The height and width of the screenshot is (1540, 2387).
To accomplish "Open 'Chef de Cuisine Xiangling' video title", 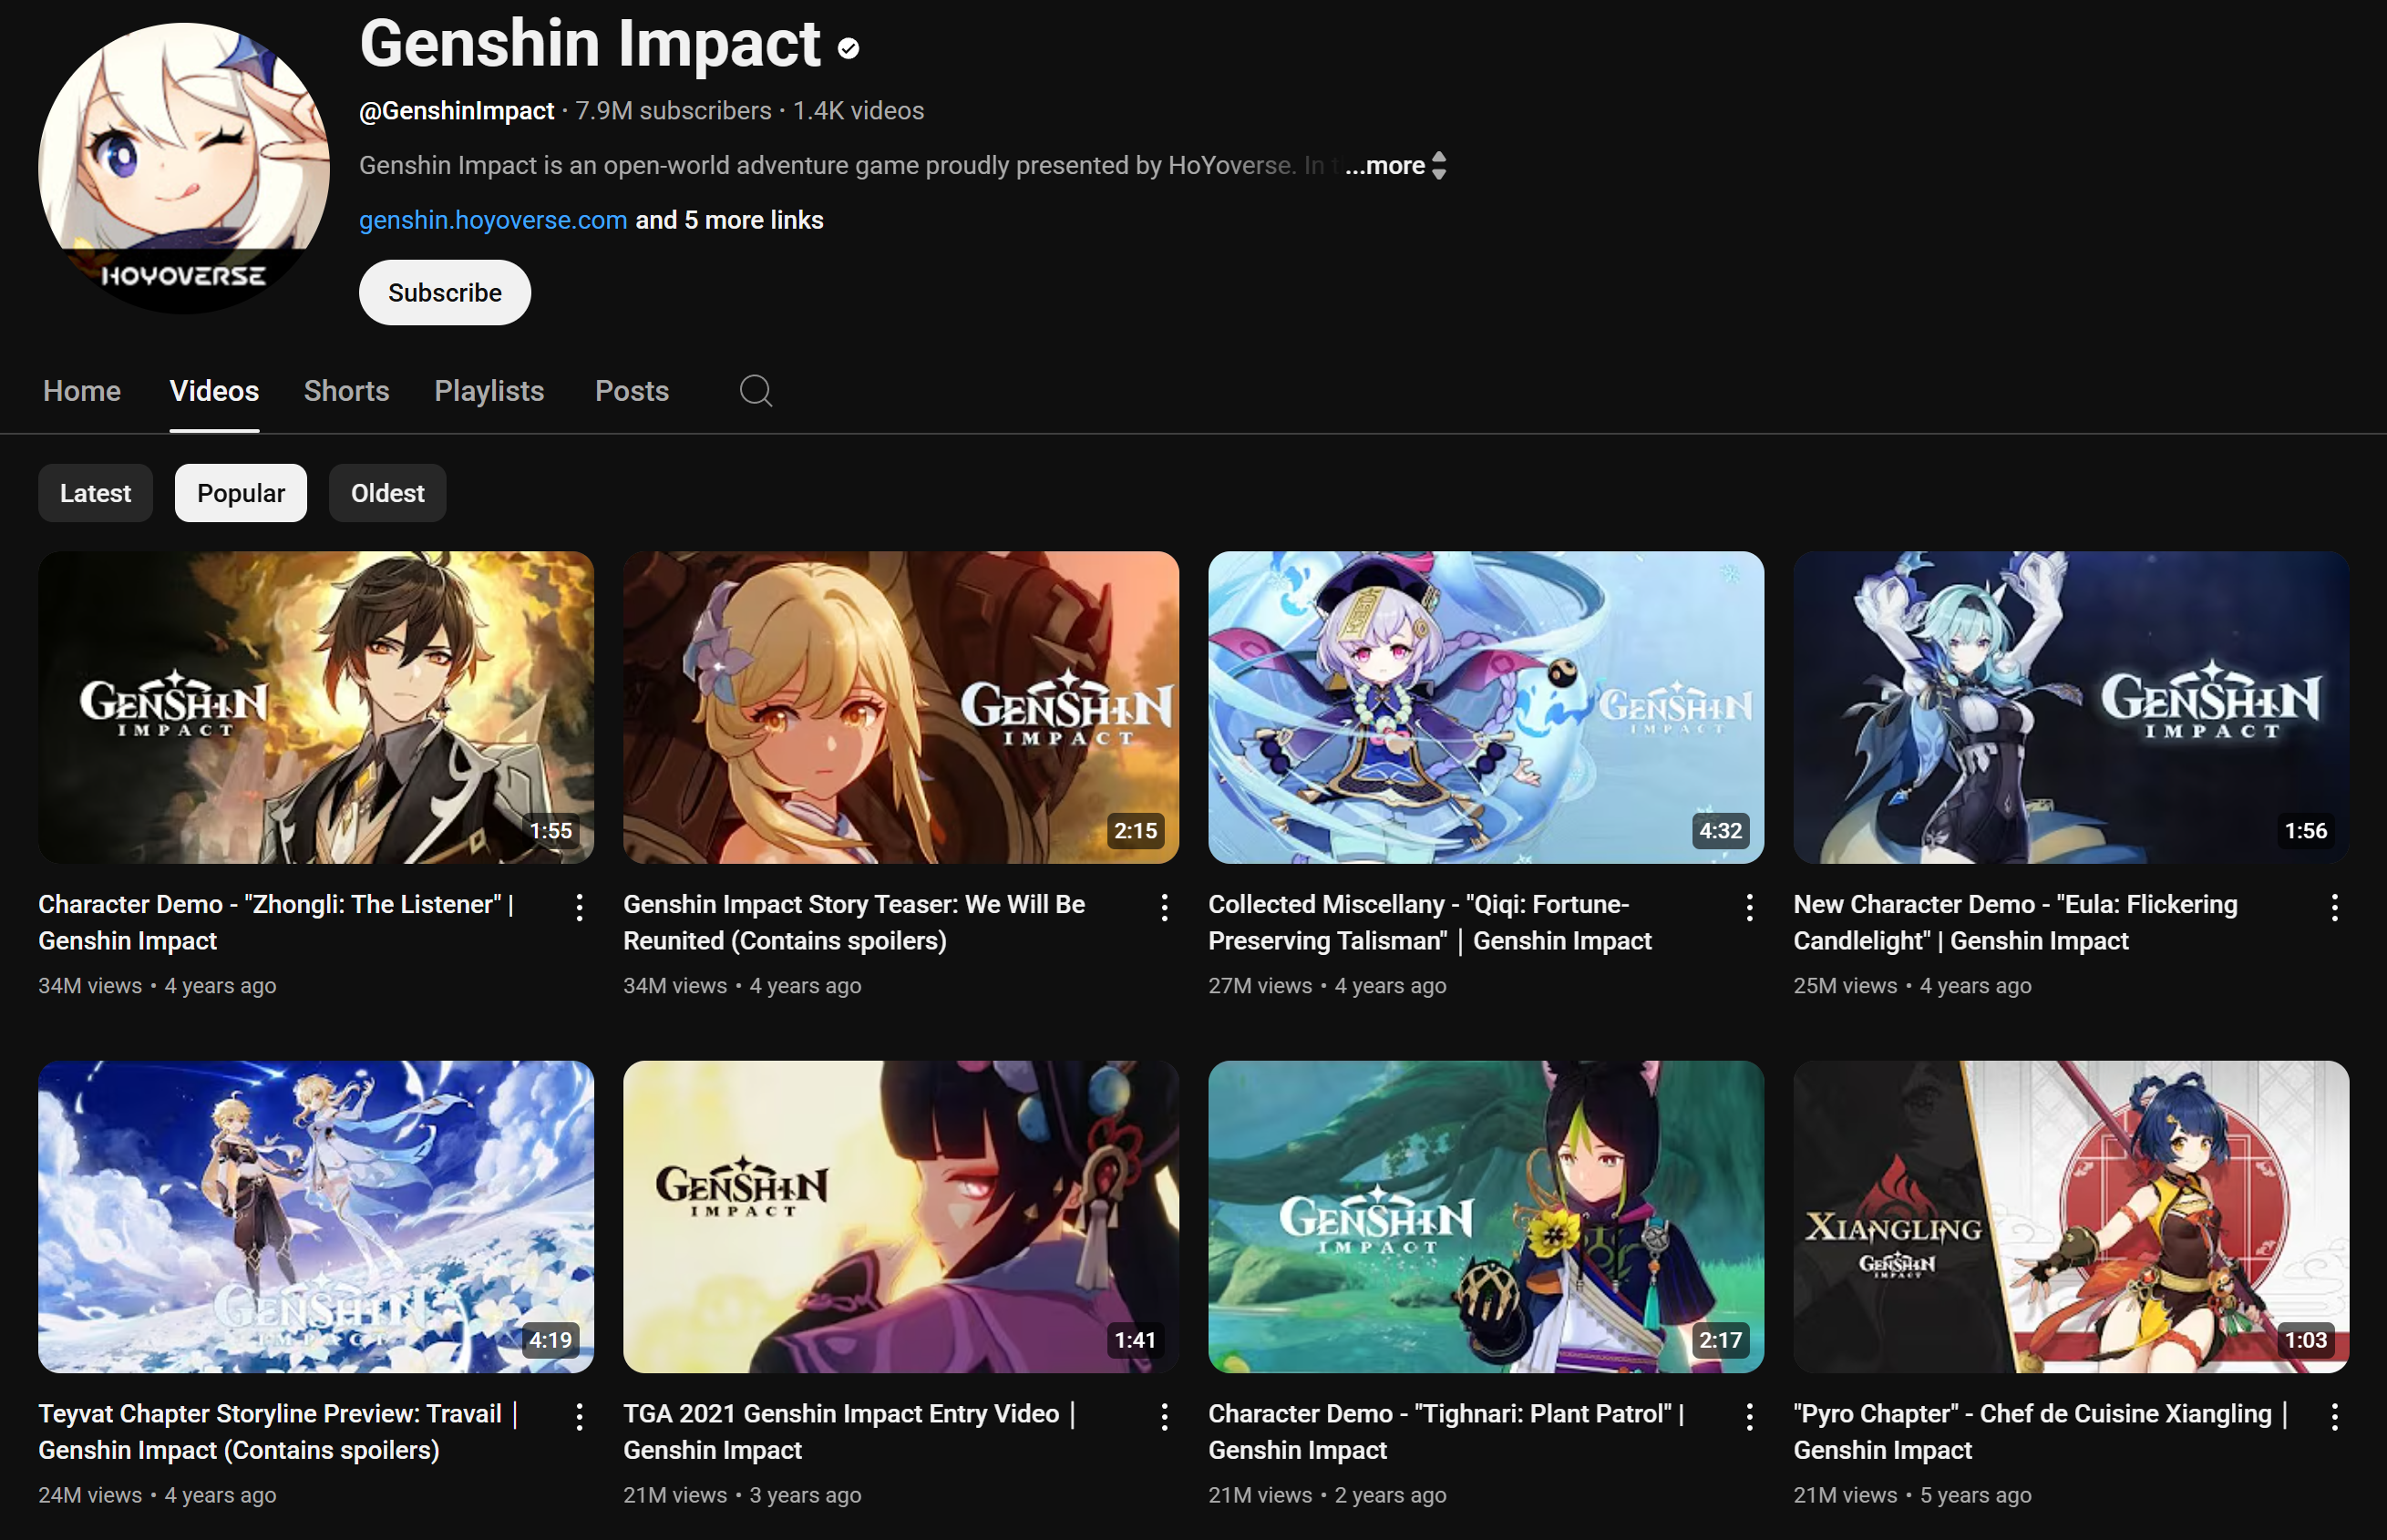I will (2041, 1431).
